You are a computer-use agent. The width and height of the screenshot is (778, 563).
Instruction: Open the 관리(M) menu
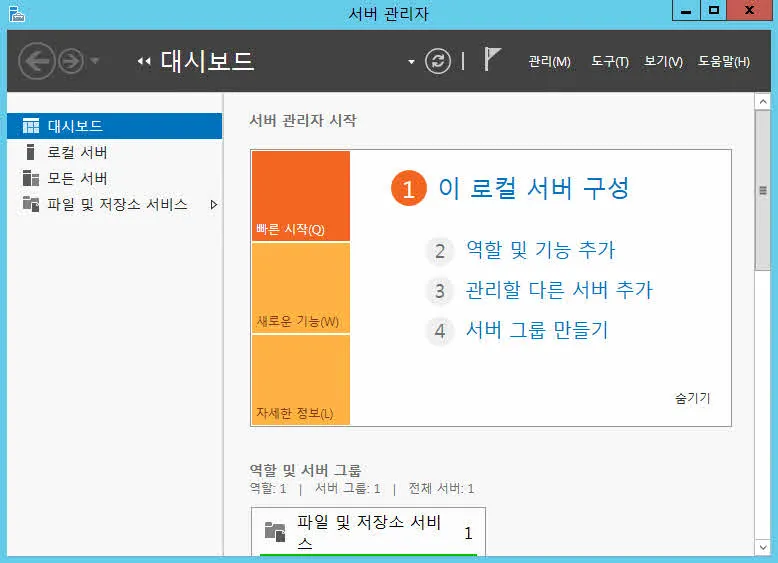549,62
